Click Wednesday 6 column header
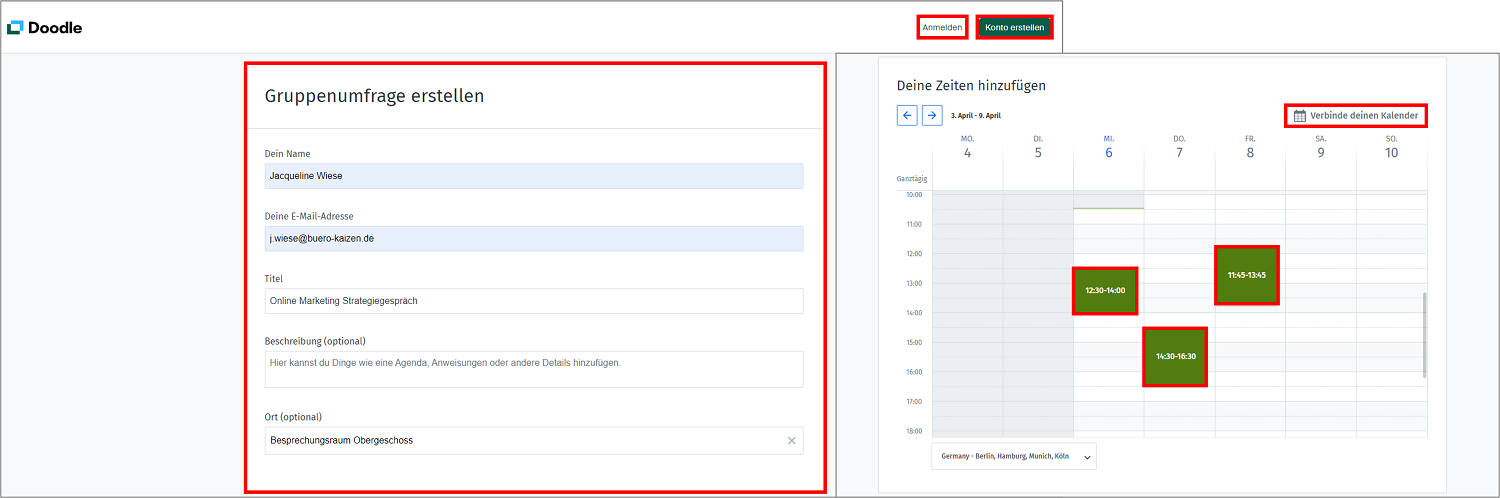The width and height of the screenshot is (1500, 498). 1108,147
